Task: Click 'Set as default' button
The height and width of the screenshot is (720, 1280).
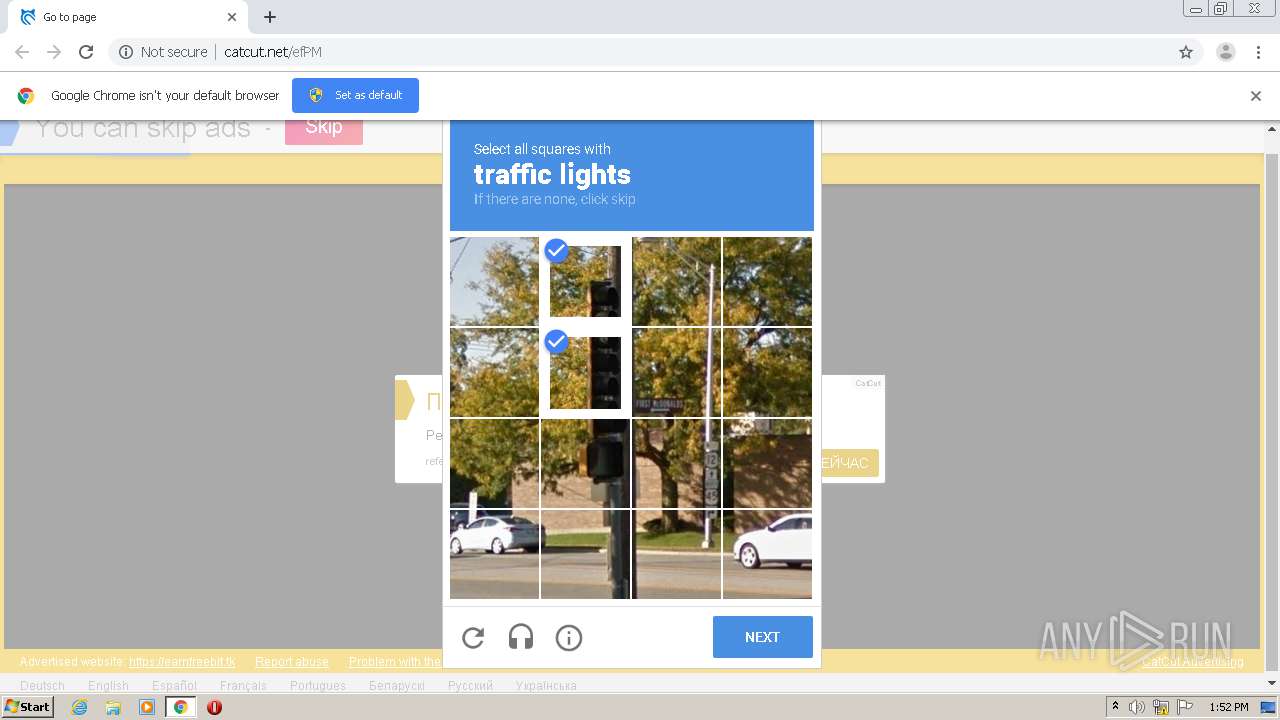Action: tap(355, 95)
